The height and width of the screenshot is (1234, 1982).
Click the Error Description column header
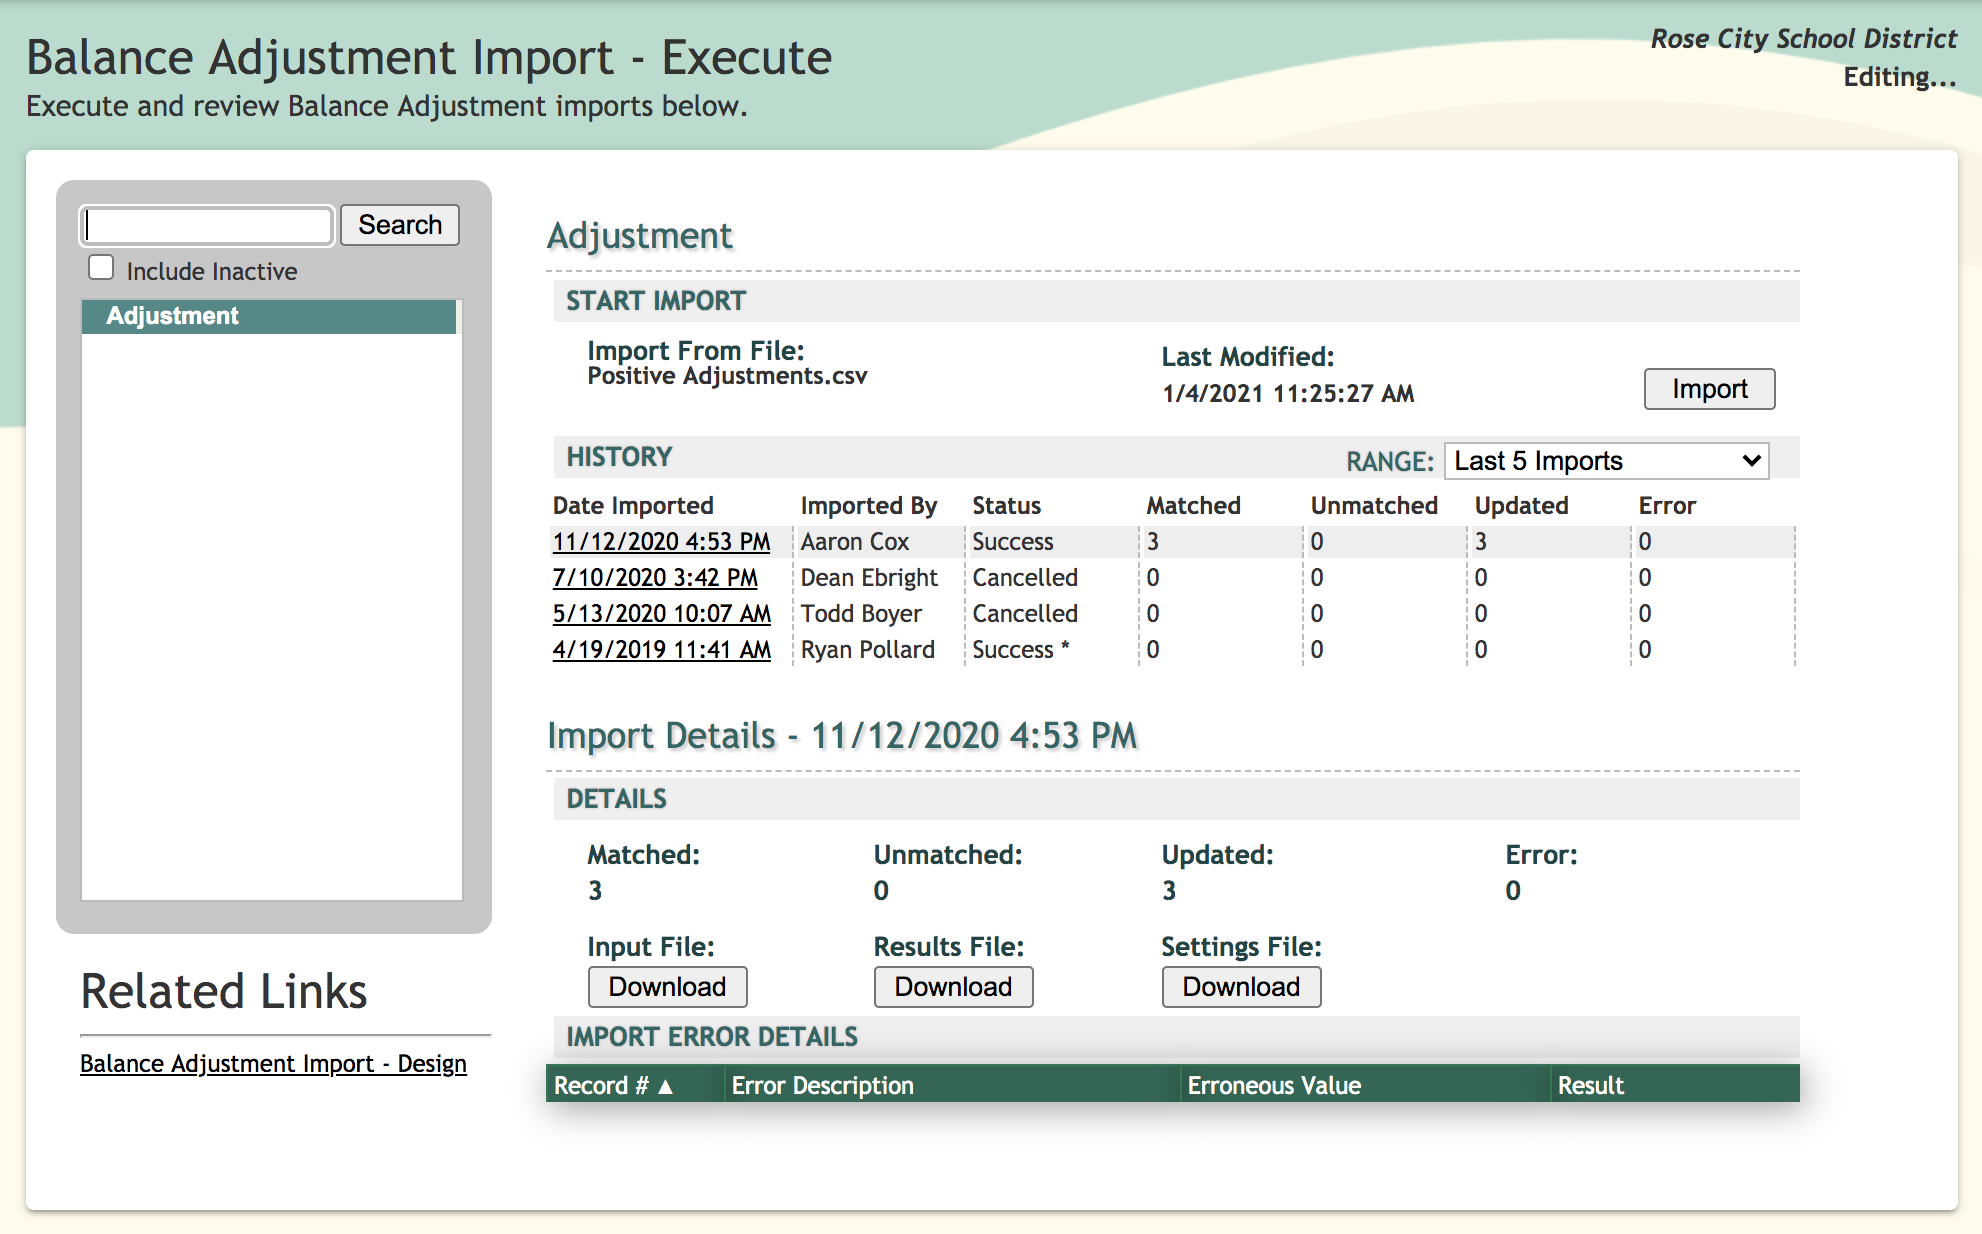coord(822,1085)
